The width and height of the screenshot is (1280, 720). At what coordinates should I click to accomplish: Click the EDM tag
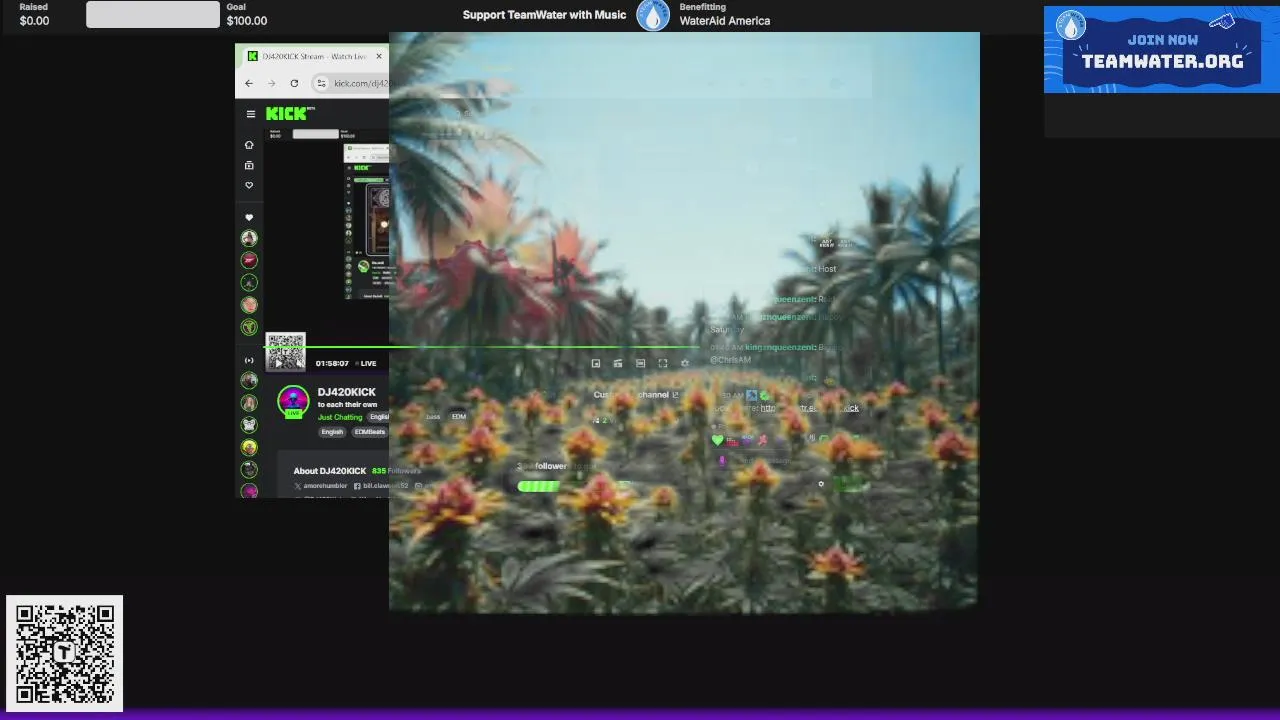pyautogui.click(x=459, y=416)
